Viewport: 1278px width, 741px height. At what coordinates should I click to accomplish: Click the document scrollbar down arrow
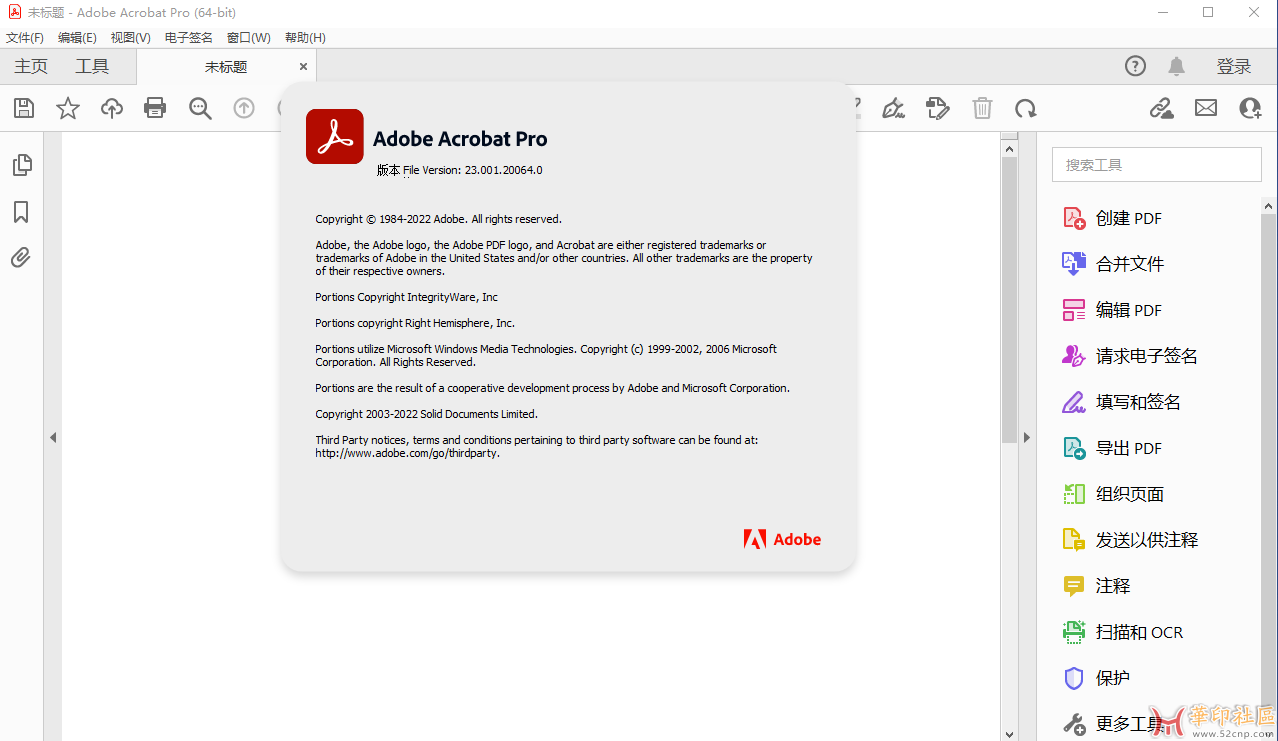point(1009,733)
